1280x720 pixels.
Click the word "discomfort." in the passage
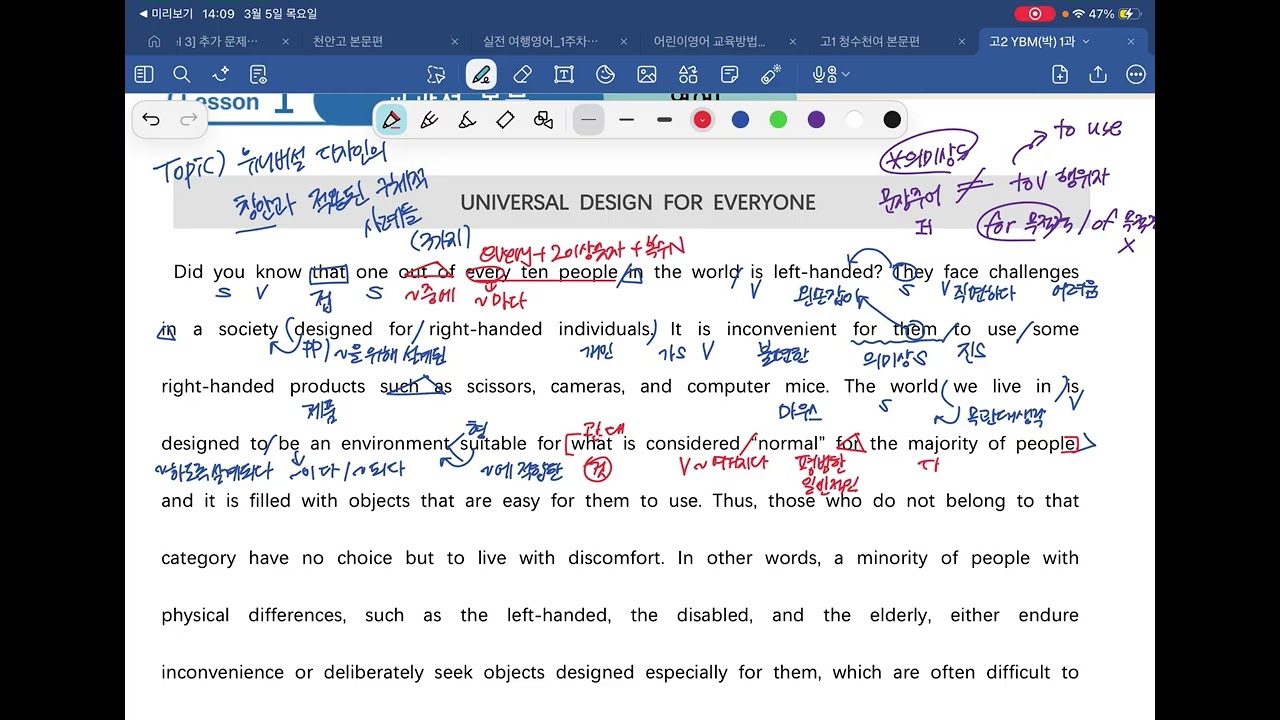616,558
